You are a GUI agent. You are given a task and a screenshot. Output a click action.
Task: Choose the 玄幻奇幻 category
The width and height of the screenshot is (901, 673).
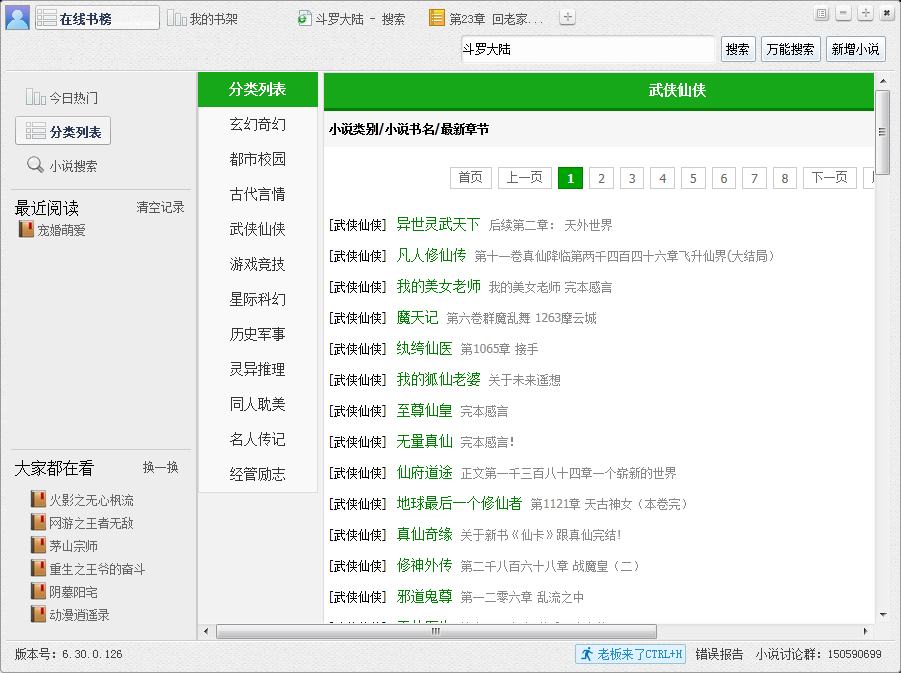pos(258,124)
